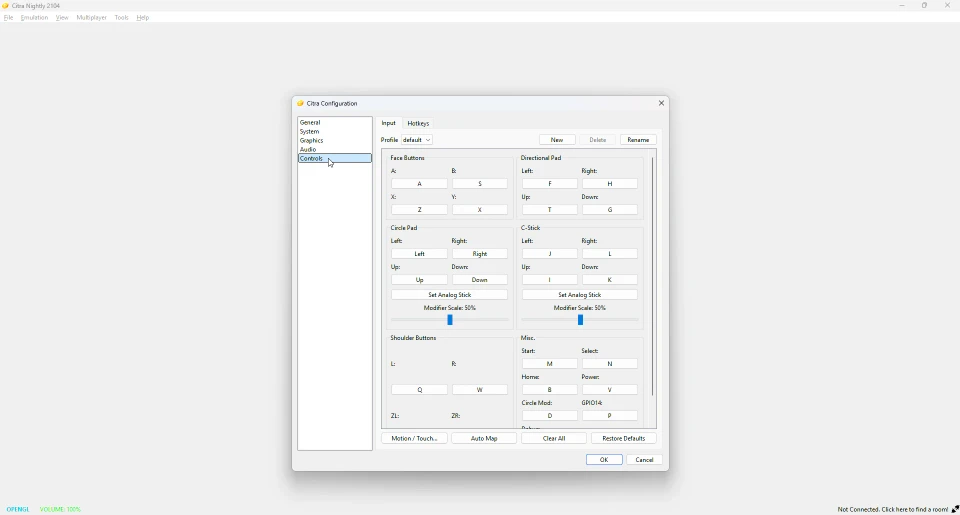Remap the L shoulder button bound to Q

pyautogui.click(x=419, y=389)
